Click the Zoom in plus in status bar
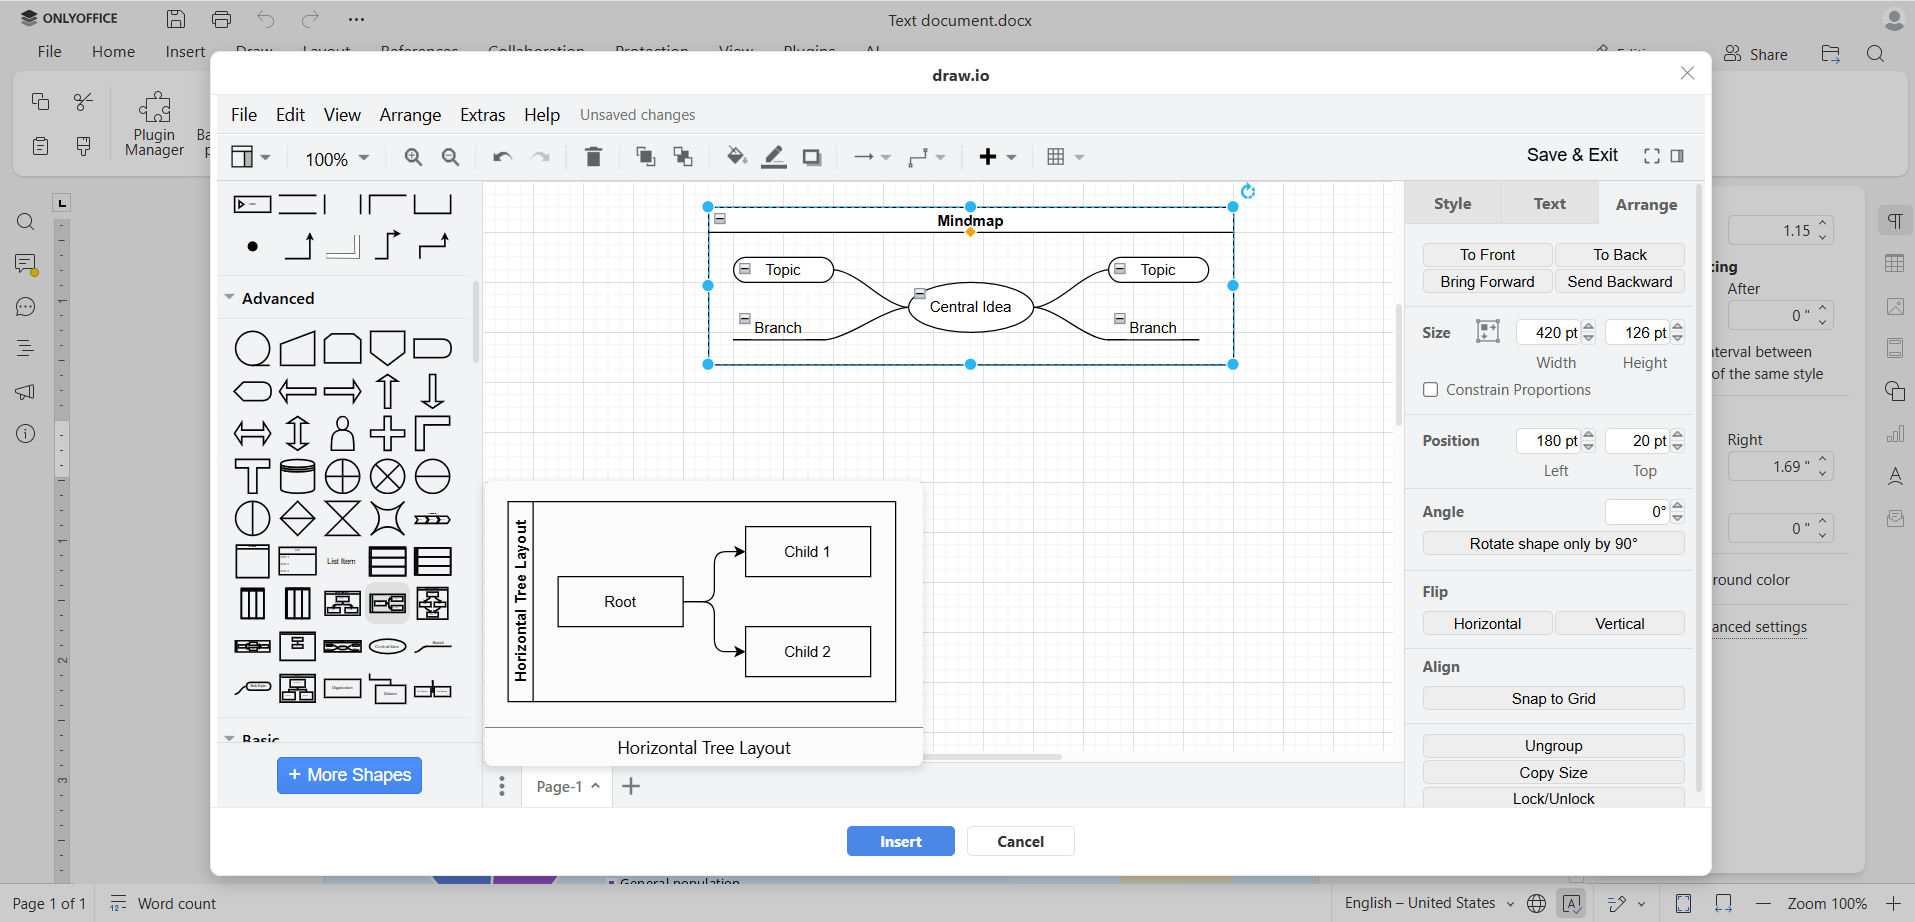Screen dimensions: 1915x922 [1892, 904]
